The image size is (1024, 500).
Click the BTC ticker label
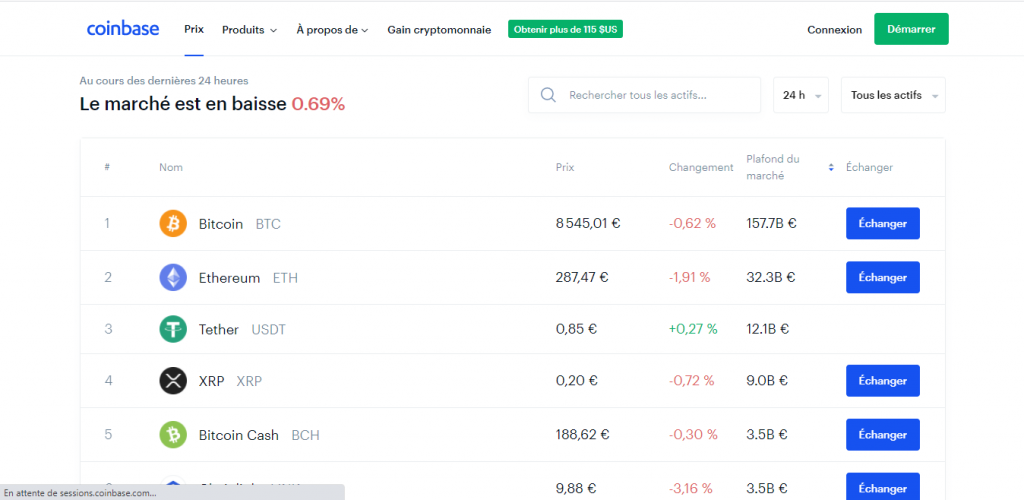click(268, 225)
